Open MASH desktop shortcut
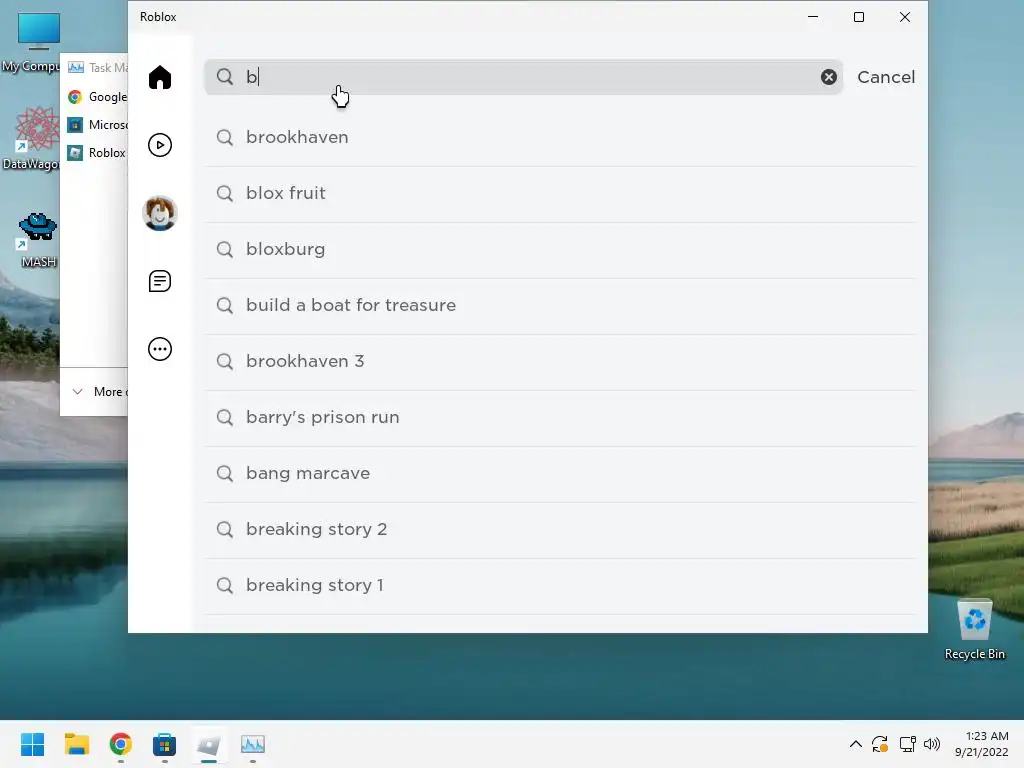Viewport: 1024px width, 768px height. (38, 240)
